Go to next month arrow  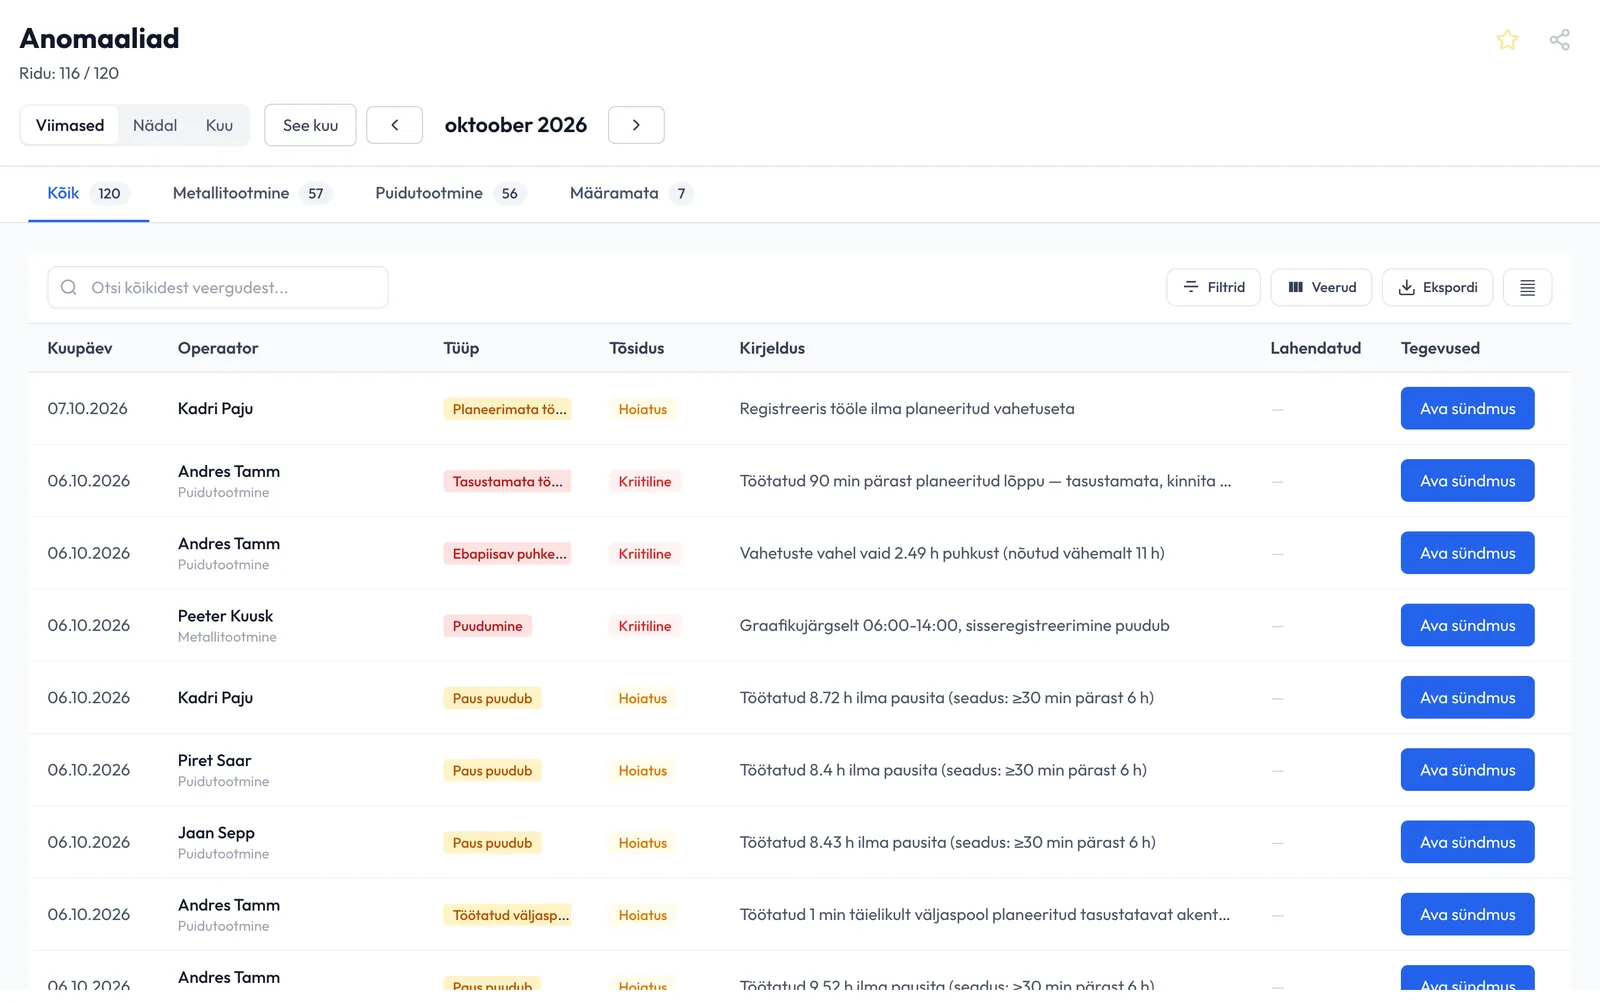[636, 125]
